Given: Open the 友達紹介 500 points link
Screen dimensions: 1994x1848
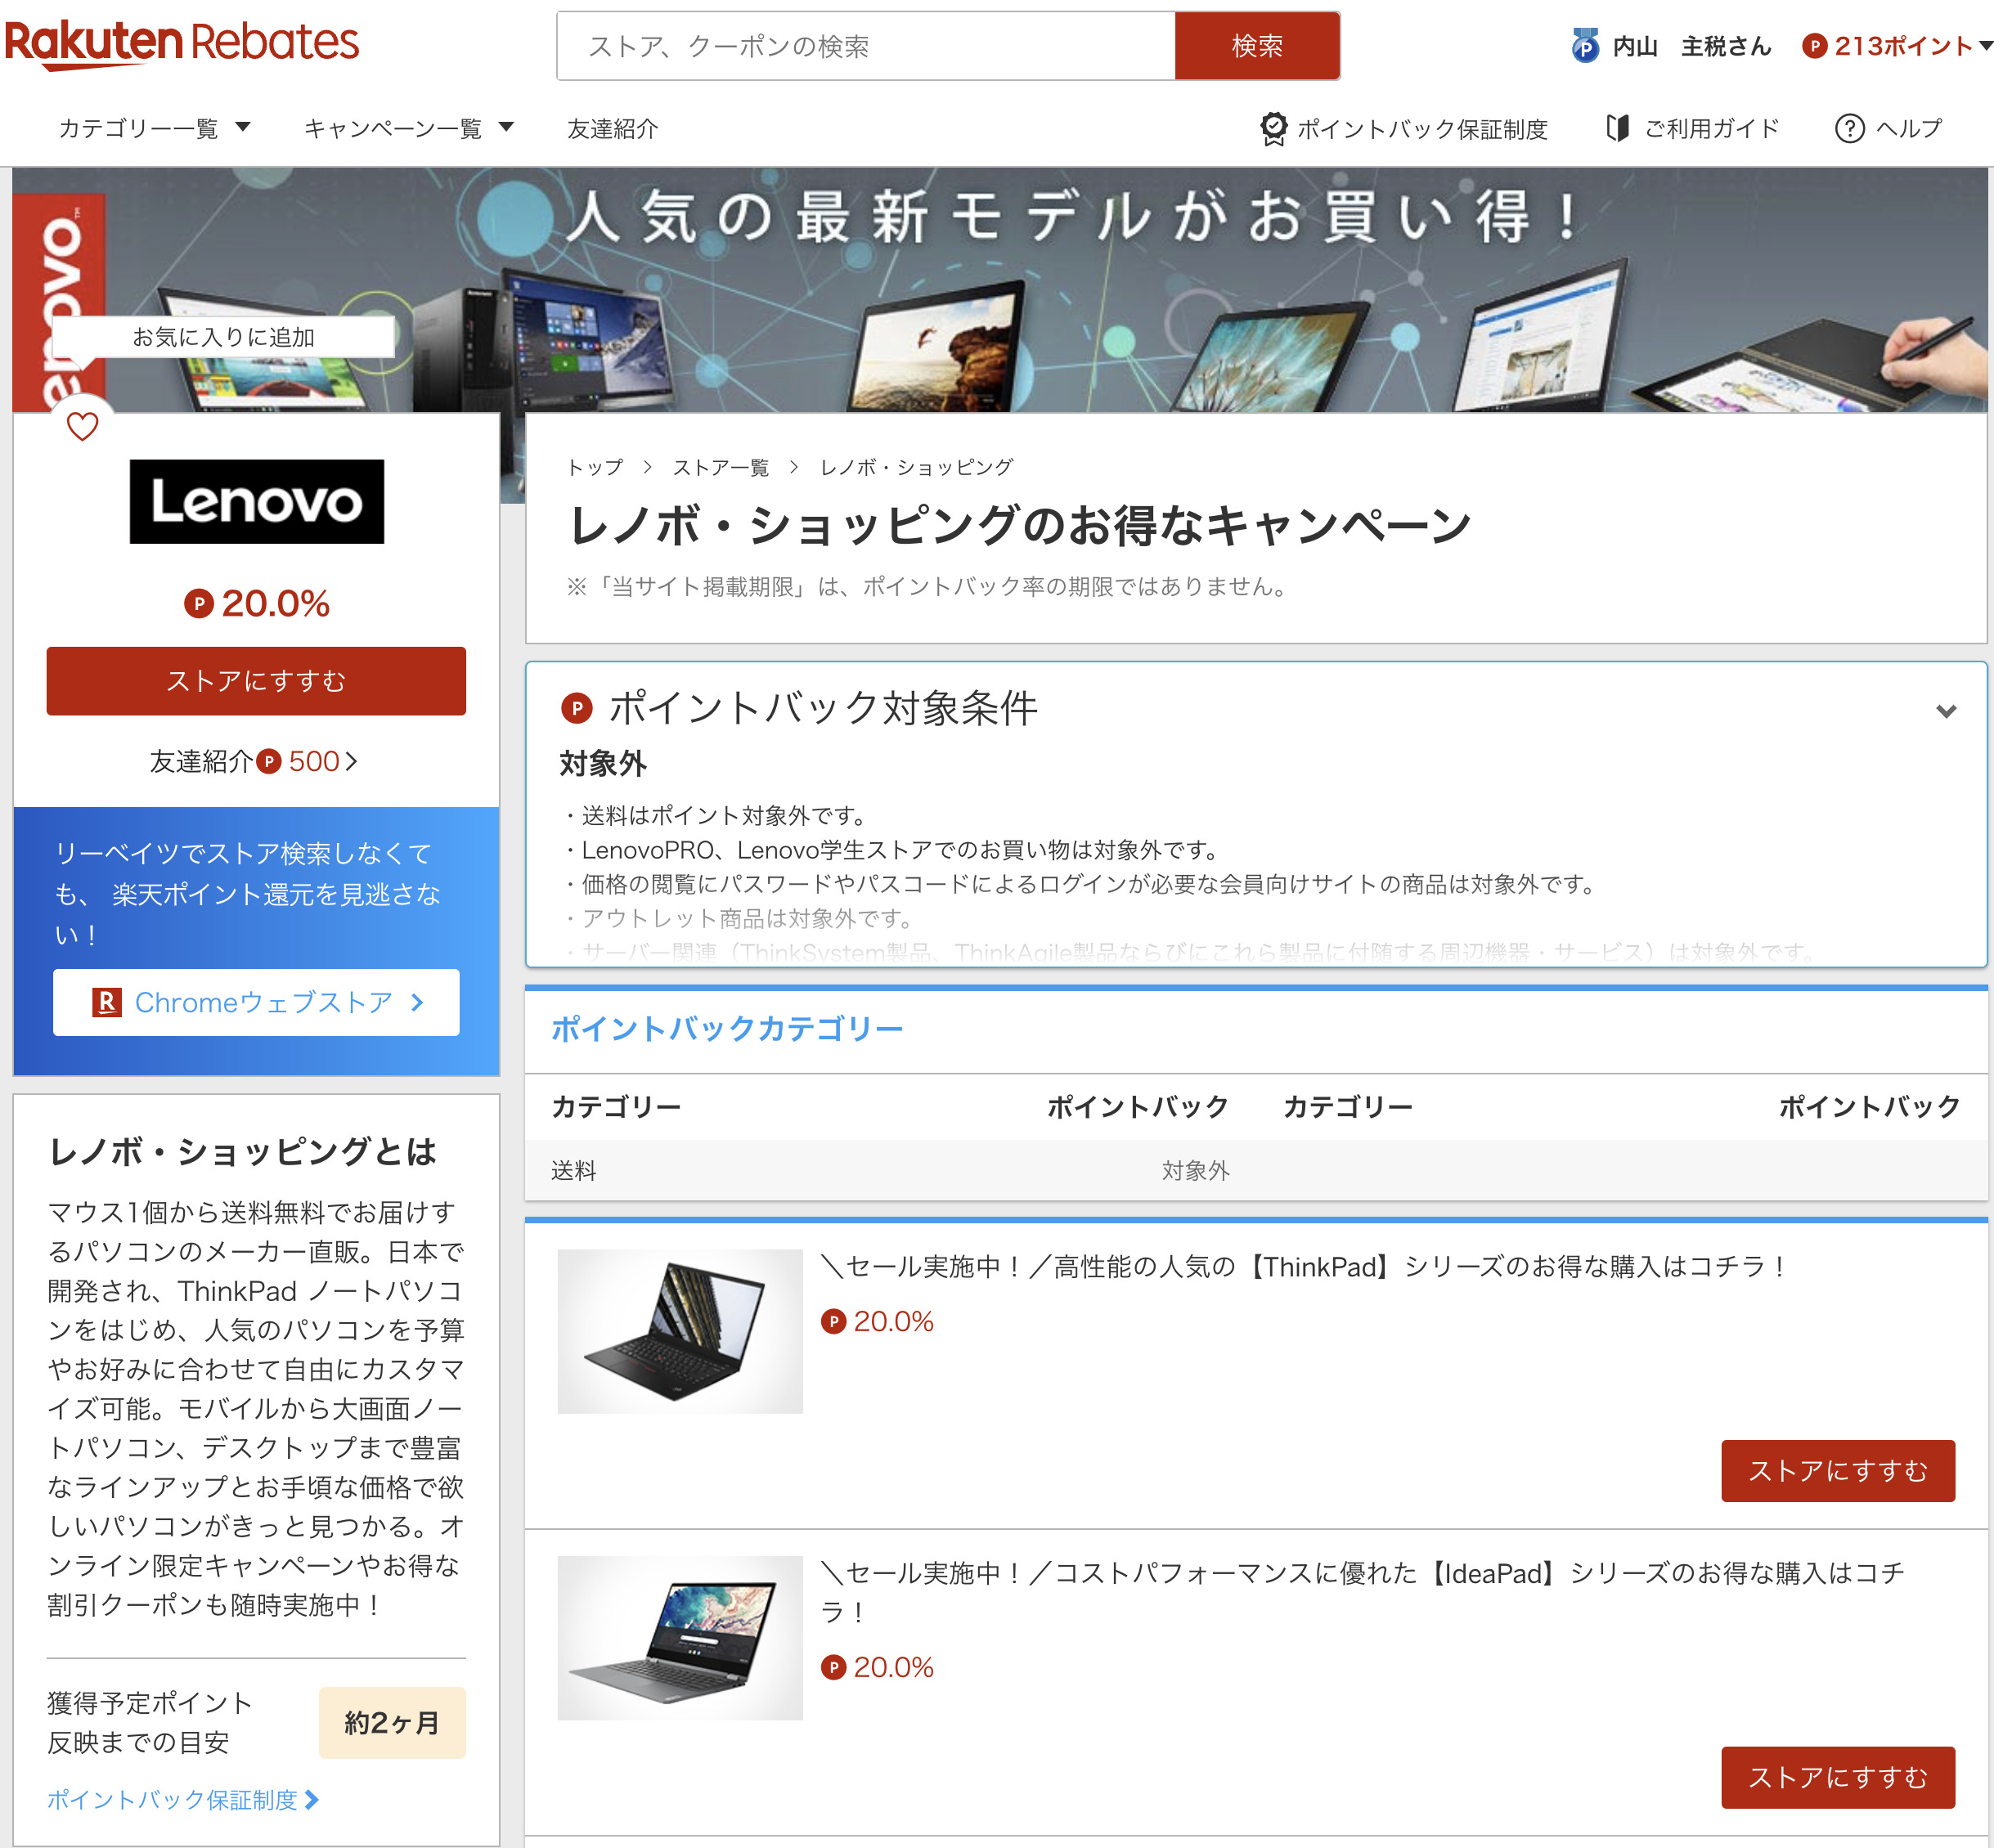Looking at the screenshot, I should (253, 761).
